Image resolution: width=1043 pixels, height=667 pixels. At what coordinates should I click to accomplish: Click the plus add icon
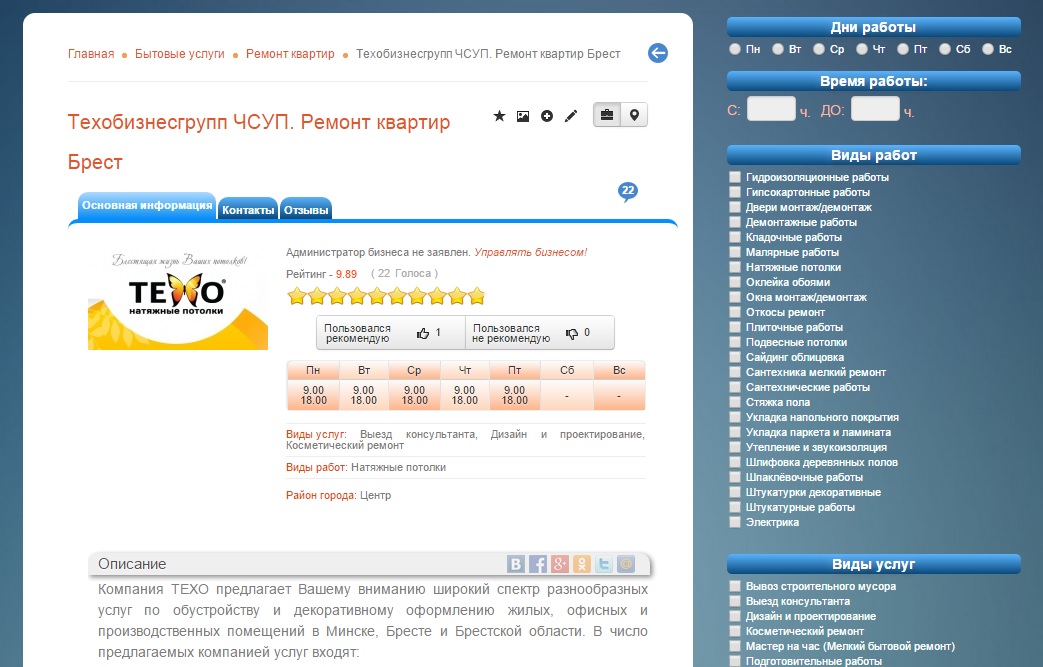click(547, 116)
